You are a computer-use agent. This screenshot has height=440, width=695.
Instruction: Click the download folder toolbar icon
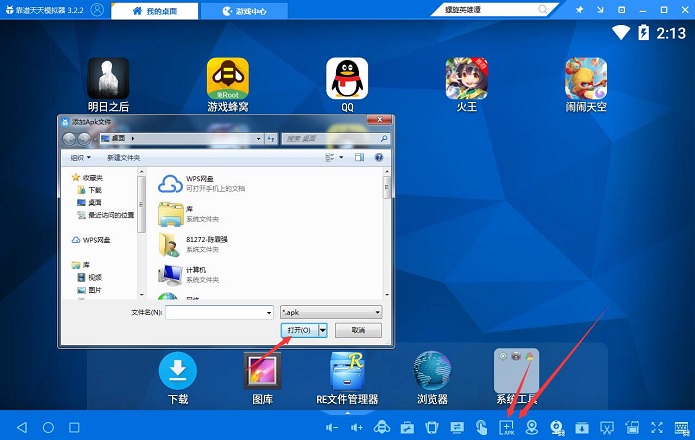tap(582, 427)
